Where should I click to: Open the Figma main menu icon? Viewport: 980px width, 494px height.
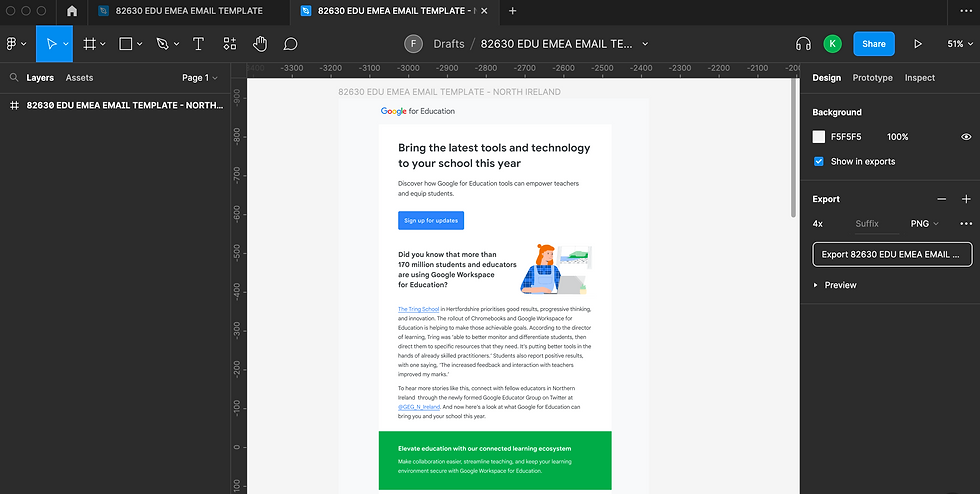click(x=11, y=44)
